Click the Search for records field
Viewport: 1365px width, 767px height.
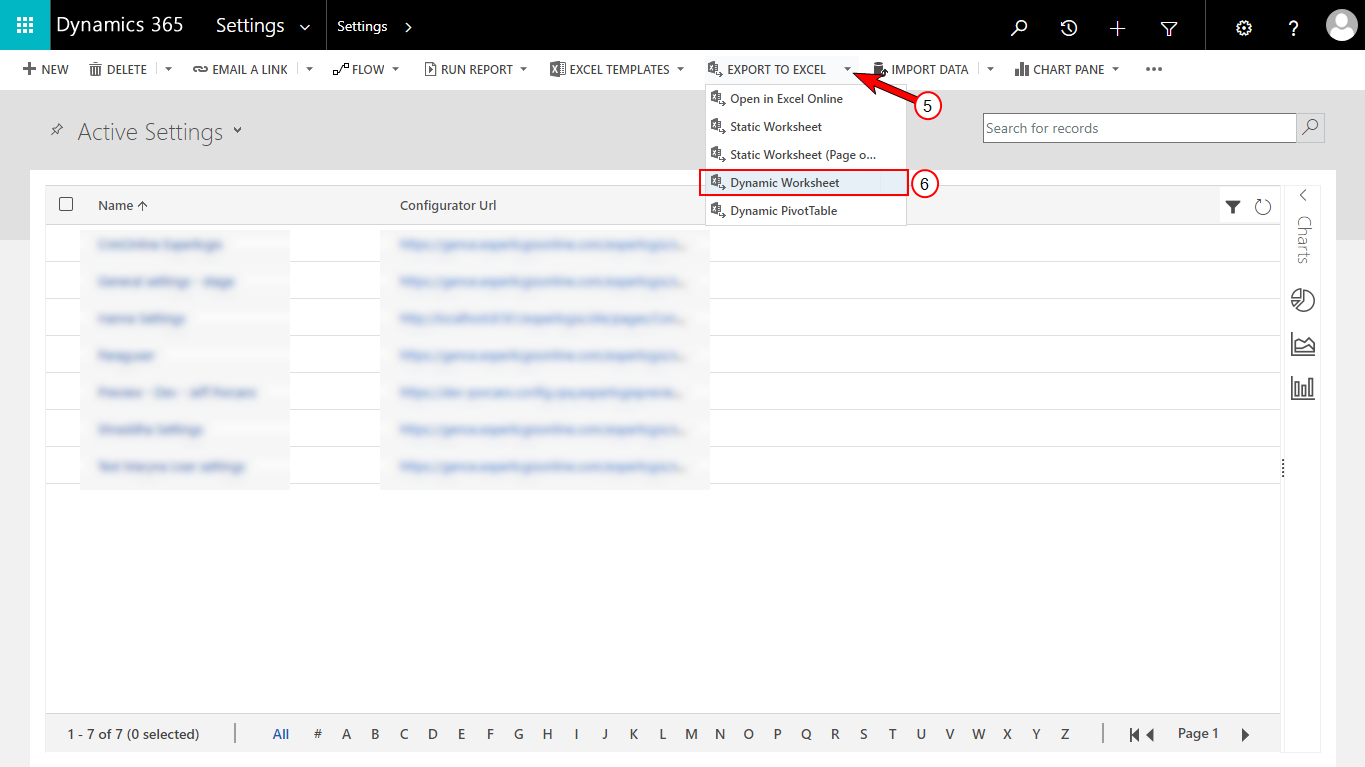click(1139, 128)
